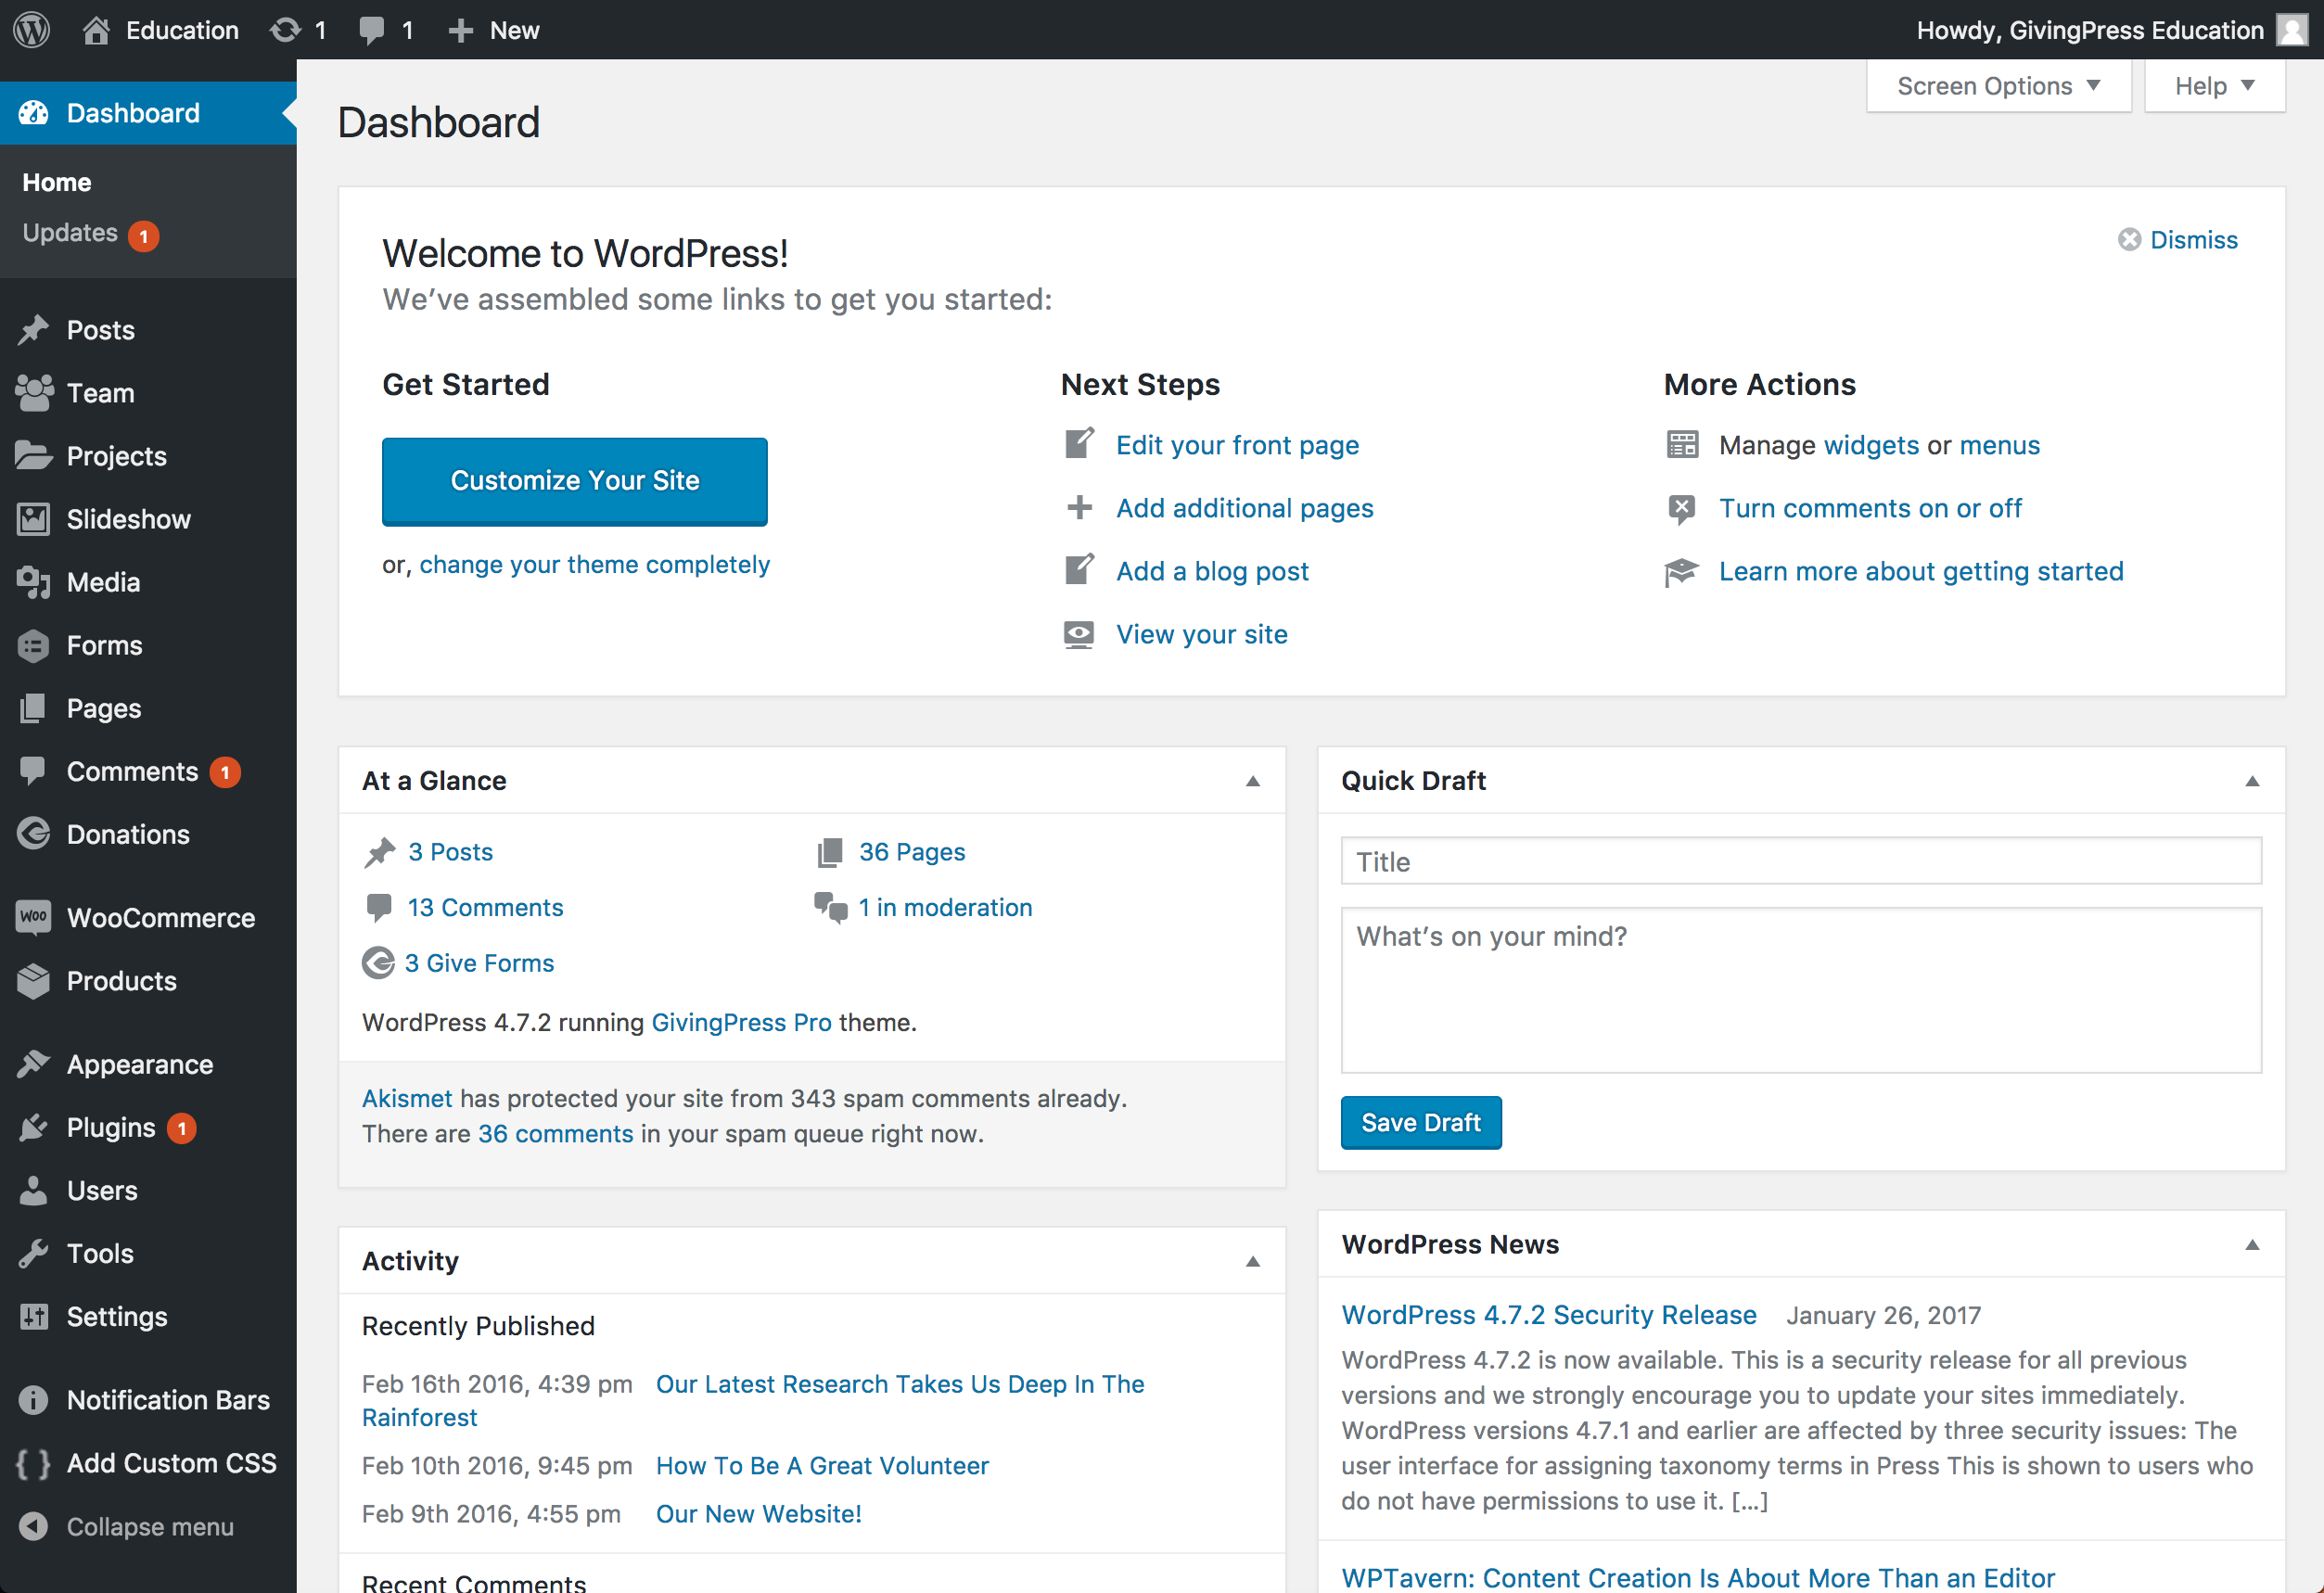Click the Plugins plug icon
The image size is (2324, 1593).
33,1127
